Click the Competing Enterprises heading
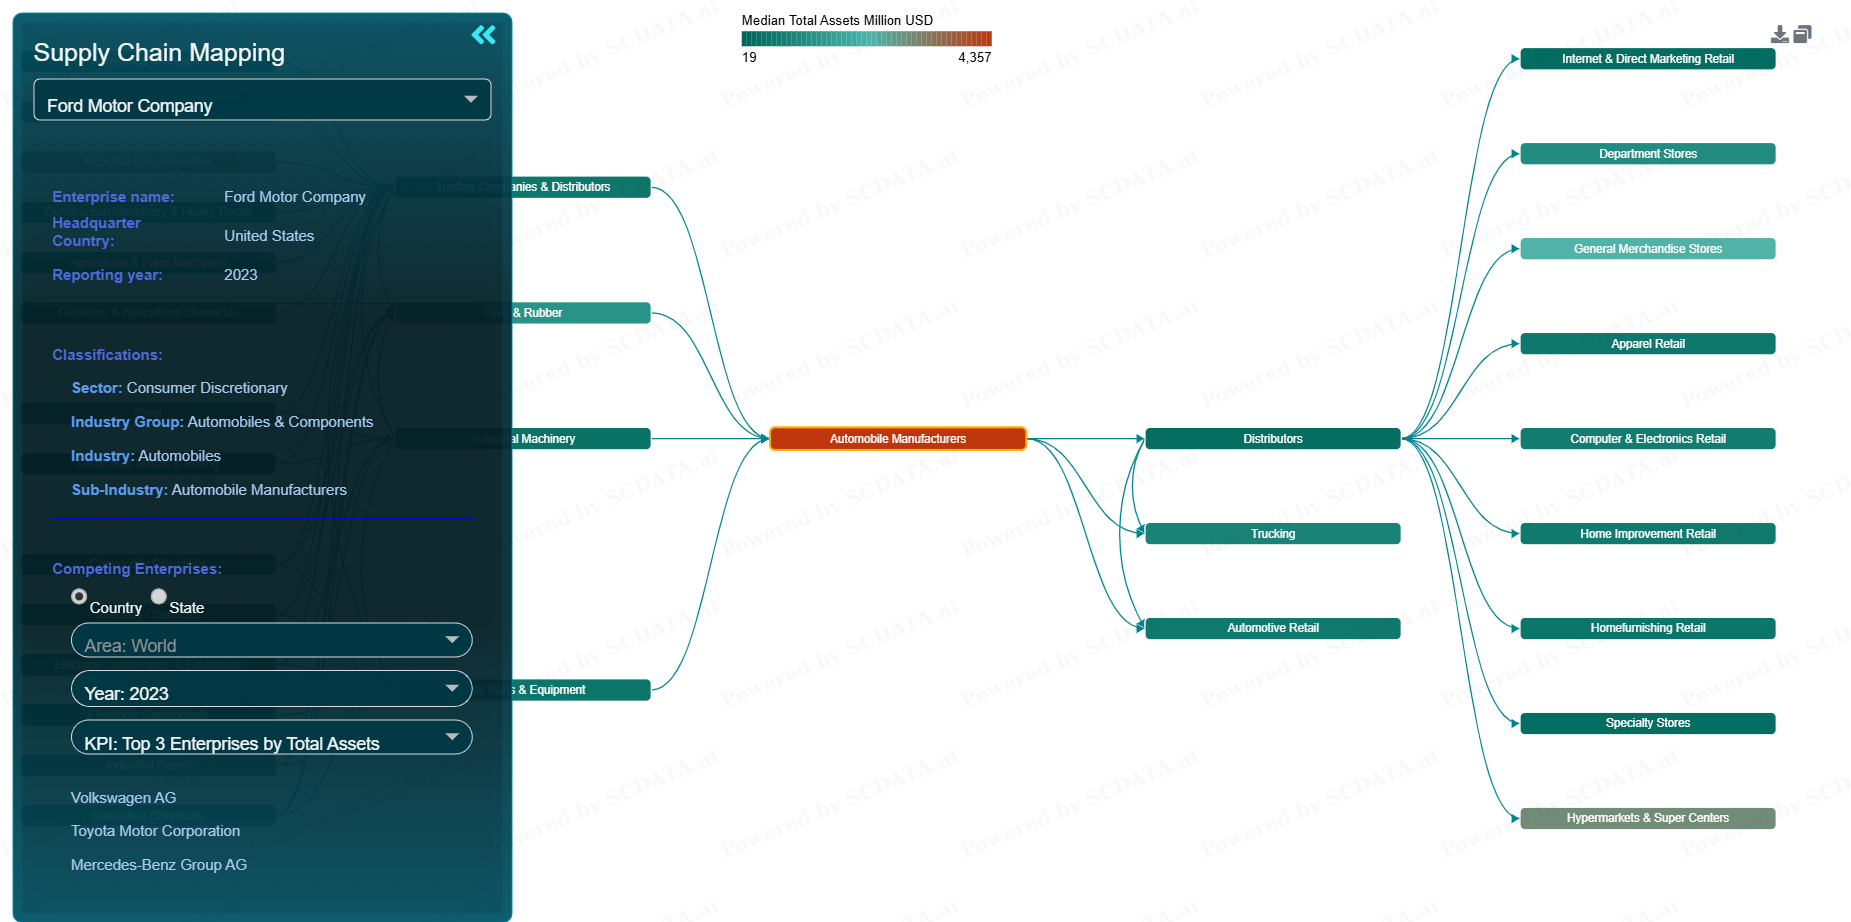Image resolution: width=1851 pixels, height=922 pixels. pyautogui.click(x=137, y=569)
